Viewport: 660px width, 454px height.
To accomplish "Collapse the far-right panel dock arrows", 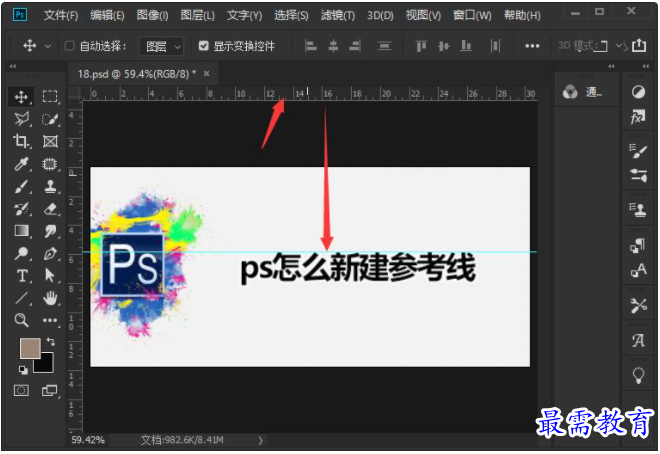I will [646, 66].
